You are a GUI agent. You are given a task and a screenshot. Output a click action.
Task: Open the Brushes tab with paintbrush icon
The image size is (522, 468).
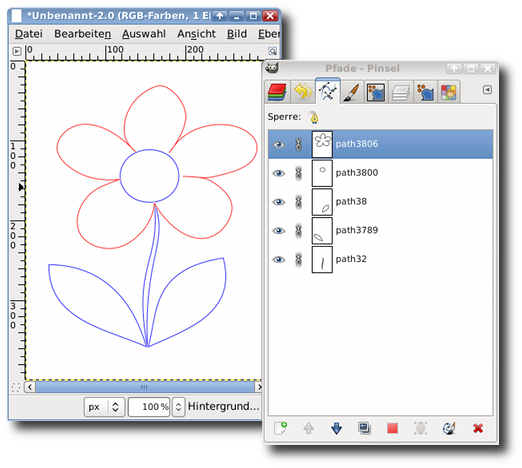tap(352, 92)
